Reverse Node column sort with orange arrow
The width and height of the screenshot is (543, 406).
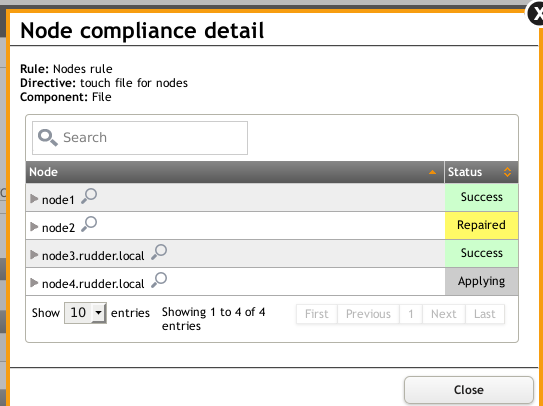pos(432,172)
